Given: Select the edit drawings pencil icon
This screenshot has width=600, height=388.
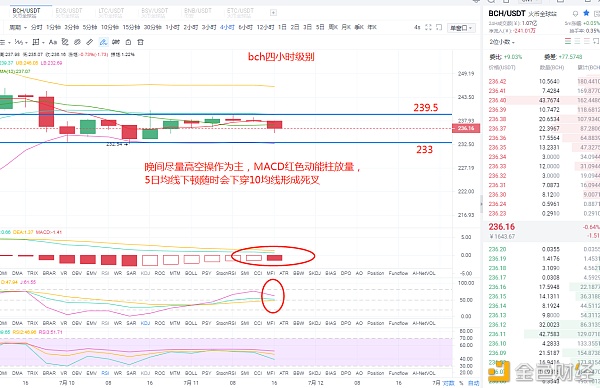Looking at the screenshot, I should 65,42.
